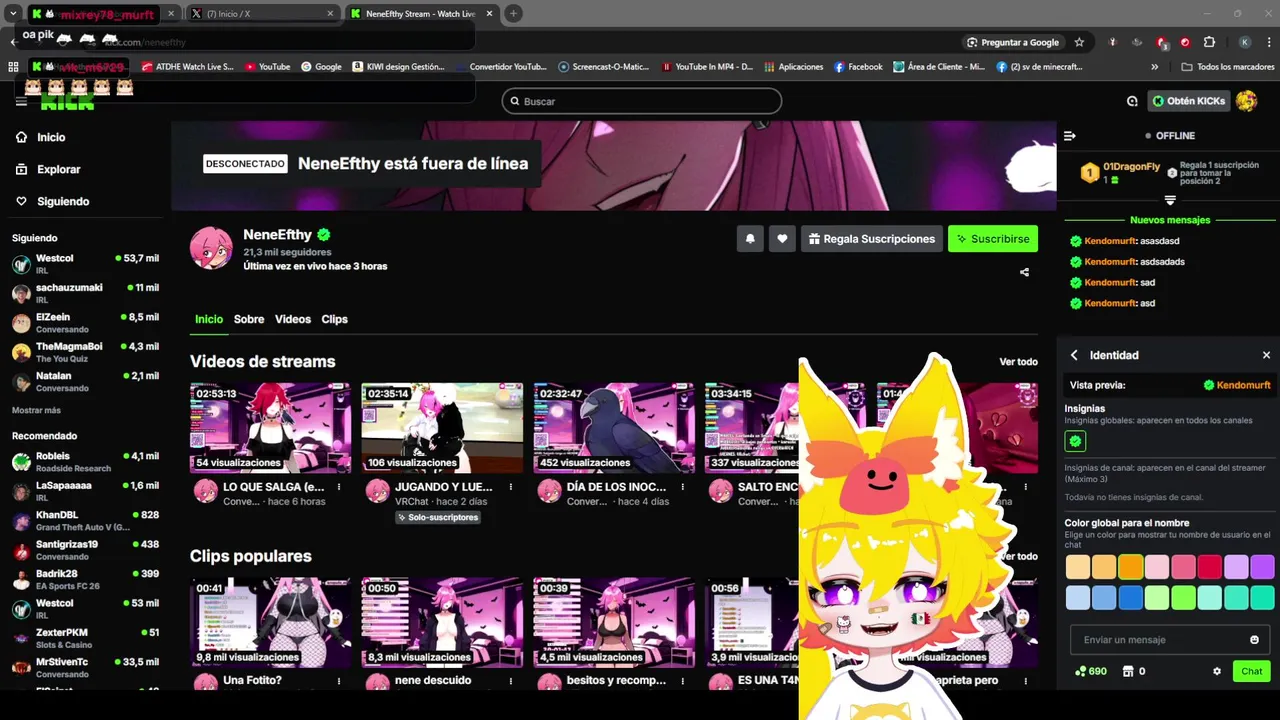1280x720 pixels.
Task: Expand the leaderboard with the chevron
Action: pyautogui.click(x=1169, y=200)
